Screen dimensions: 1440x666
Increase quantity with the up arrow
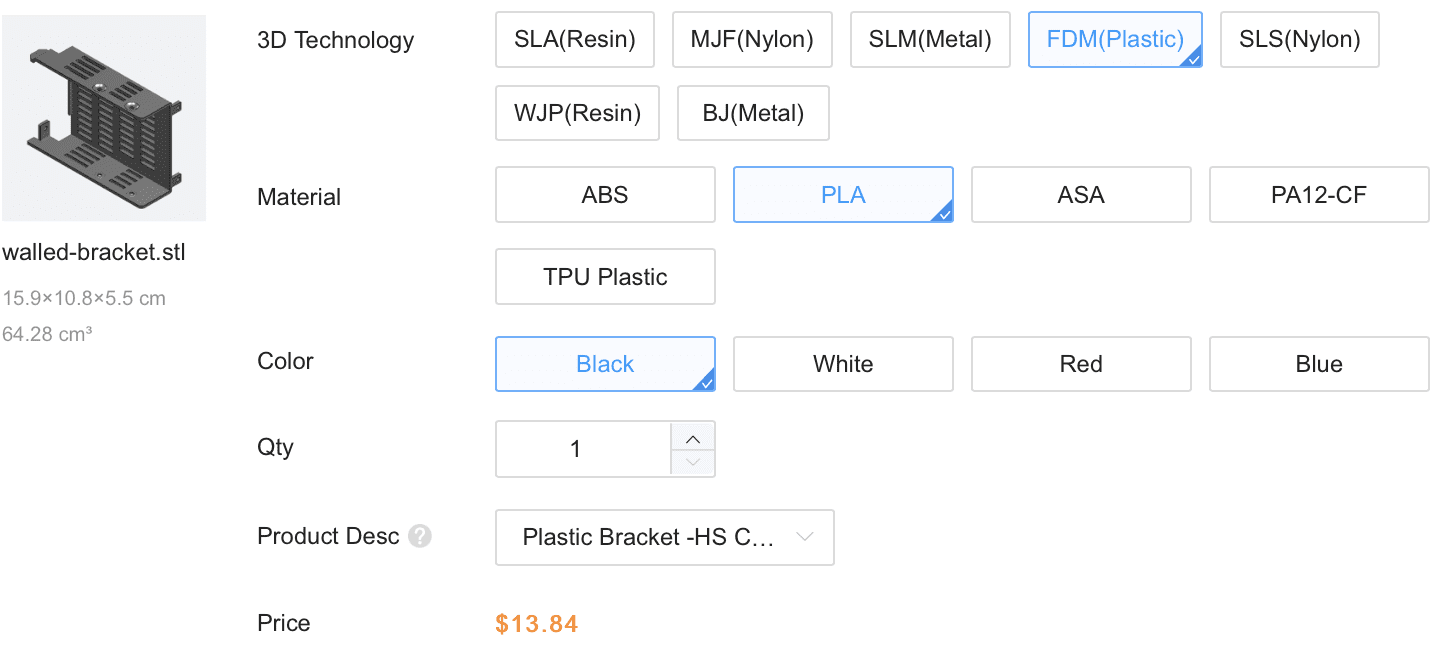pyautogui.click(x=693, y=438)
